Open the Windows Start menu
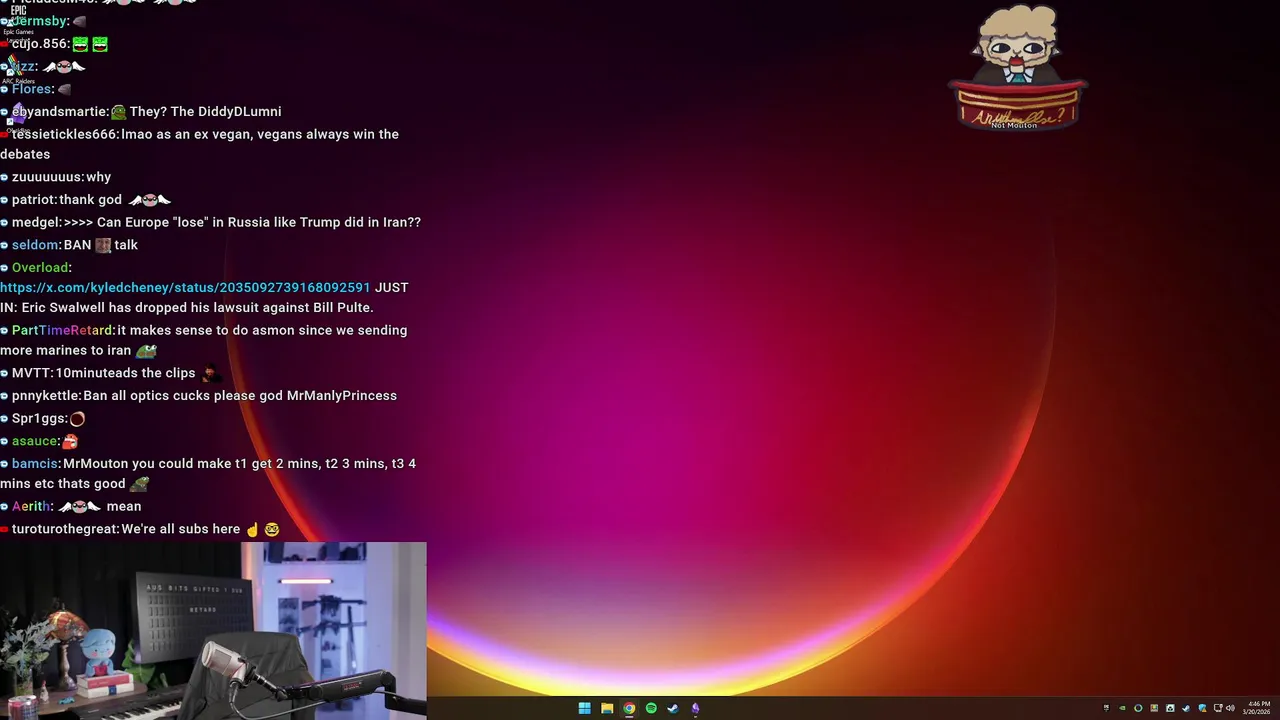 pyautogui.click(x=584, y=708)
